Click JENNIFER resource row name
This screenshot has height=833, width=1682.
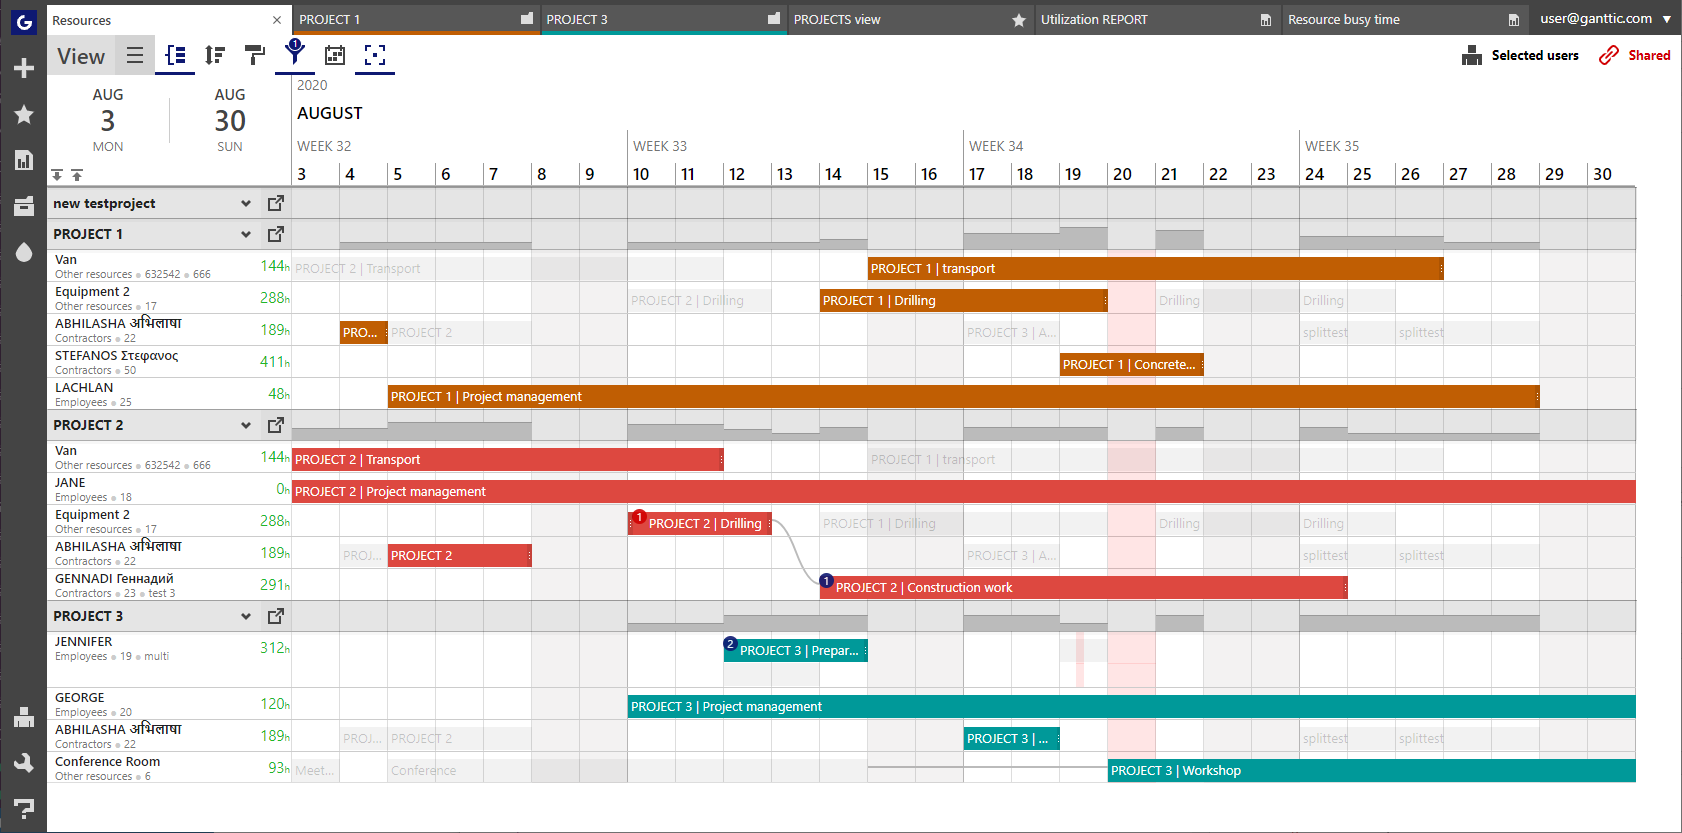coord(84,642)
